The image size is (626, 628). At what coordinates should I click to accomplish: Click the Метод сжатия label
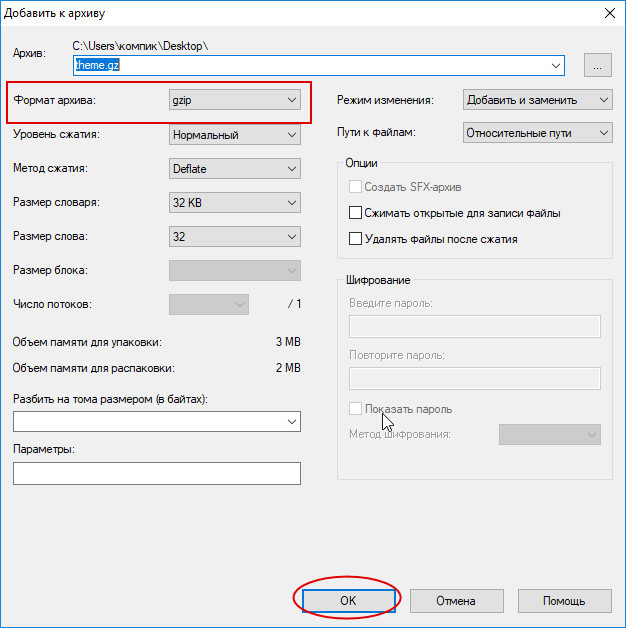click(50, 168)
